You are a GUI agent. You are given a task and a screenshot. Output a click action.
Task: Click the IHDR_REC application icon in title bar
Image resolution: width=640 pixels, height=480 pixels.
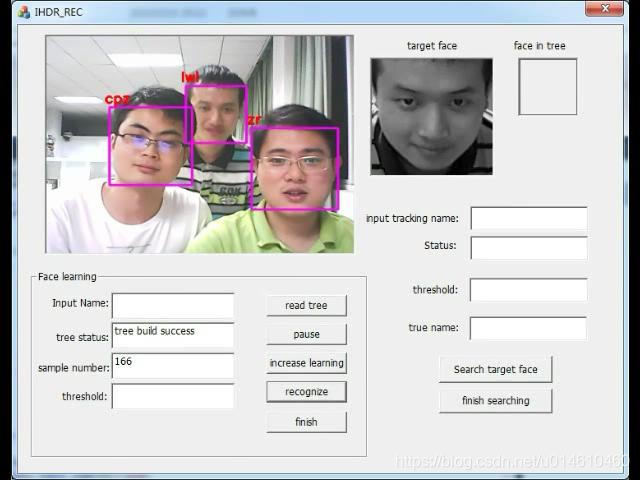coord(24,12)
